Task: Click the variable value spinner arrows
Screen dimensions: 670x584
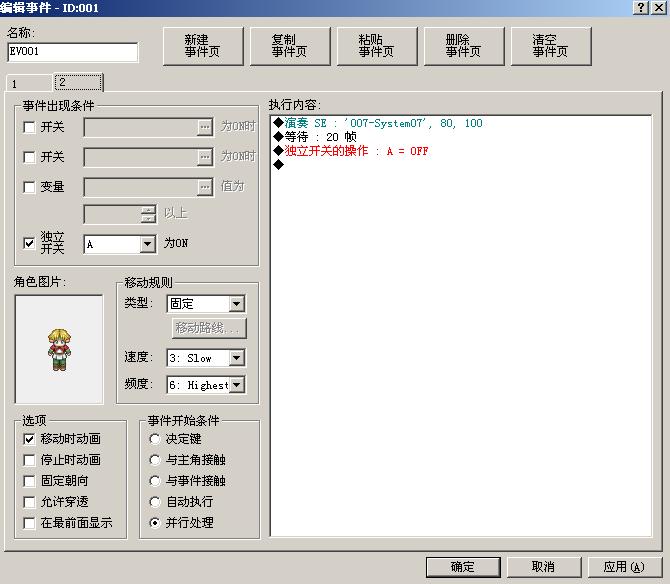Action: click(x=148, y=214)
